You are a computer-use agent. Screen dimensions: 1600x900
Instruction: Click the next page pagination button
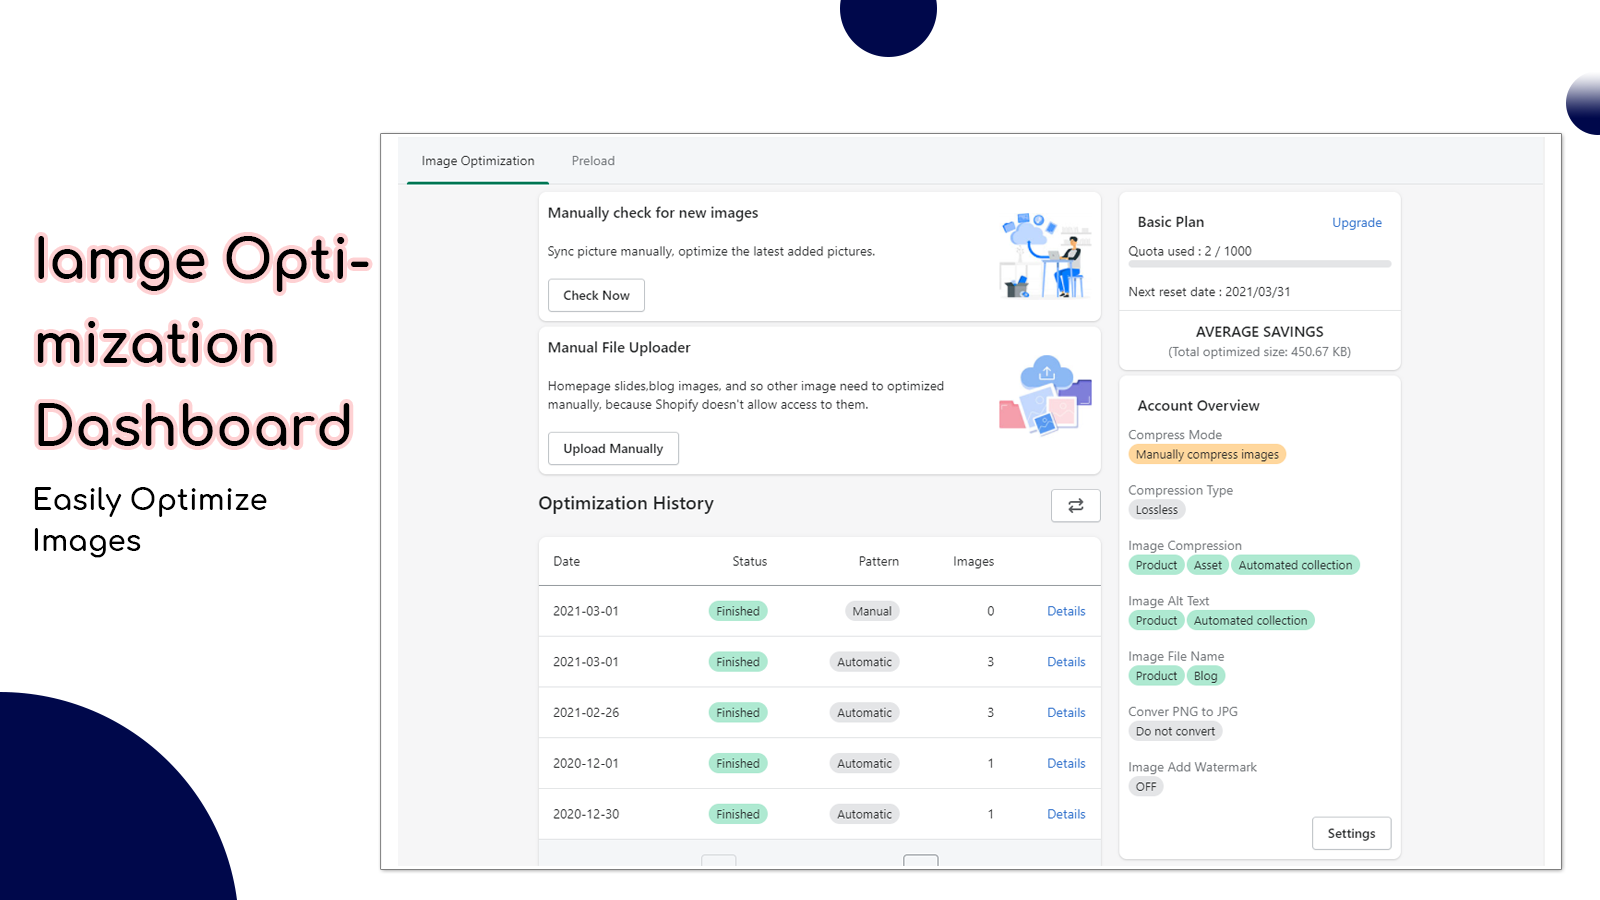(x=920, y=861)
